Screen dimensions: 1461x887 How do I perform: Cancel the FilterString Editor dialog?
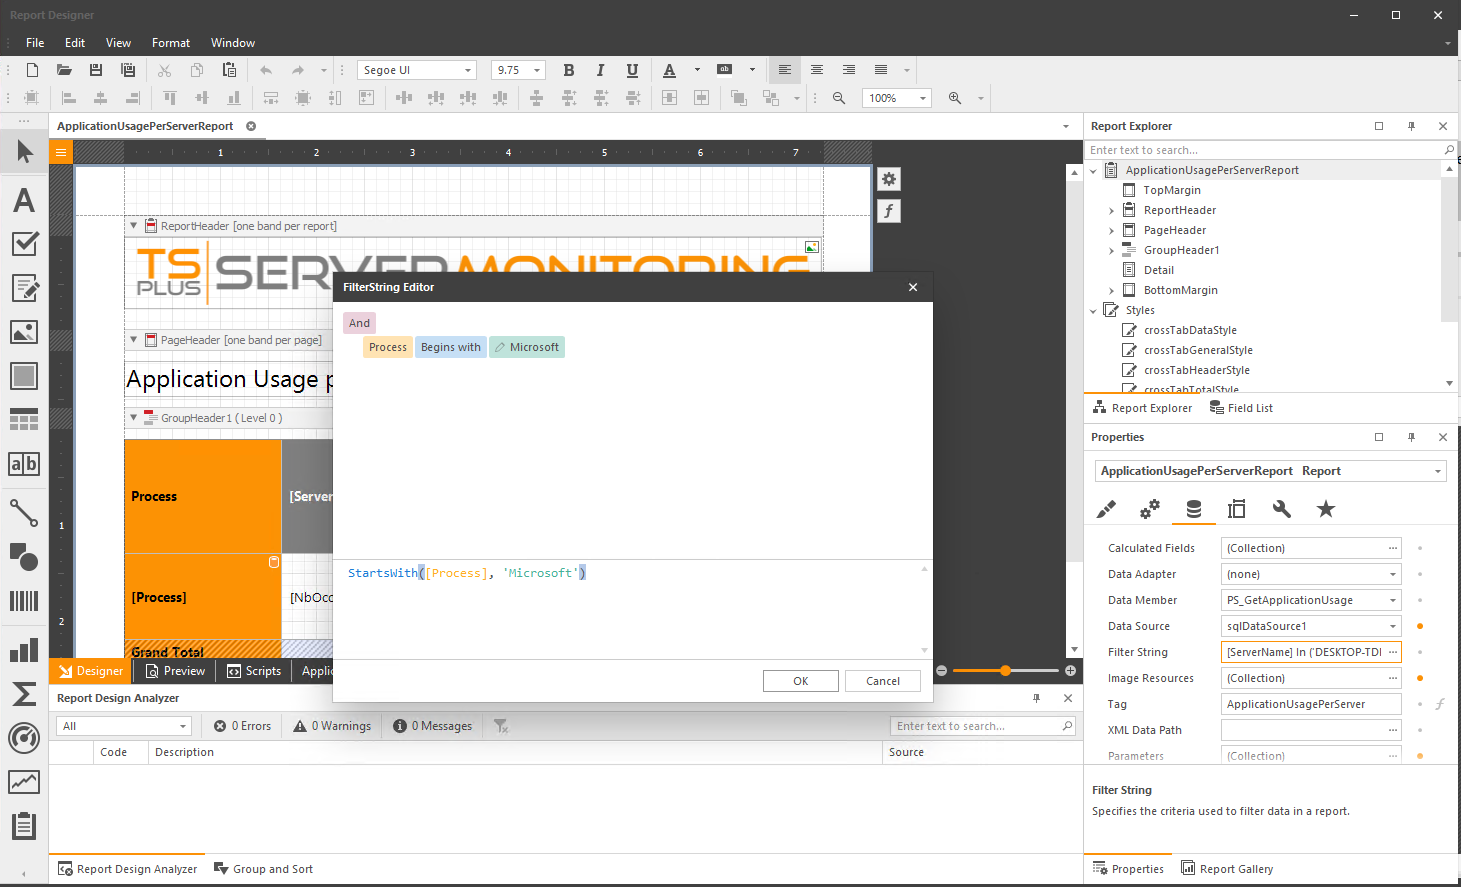883,680
